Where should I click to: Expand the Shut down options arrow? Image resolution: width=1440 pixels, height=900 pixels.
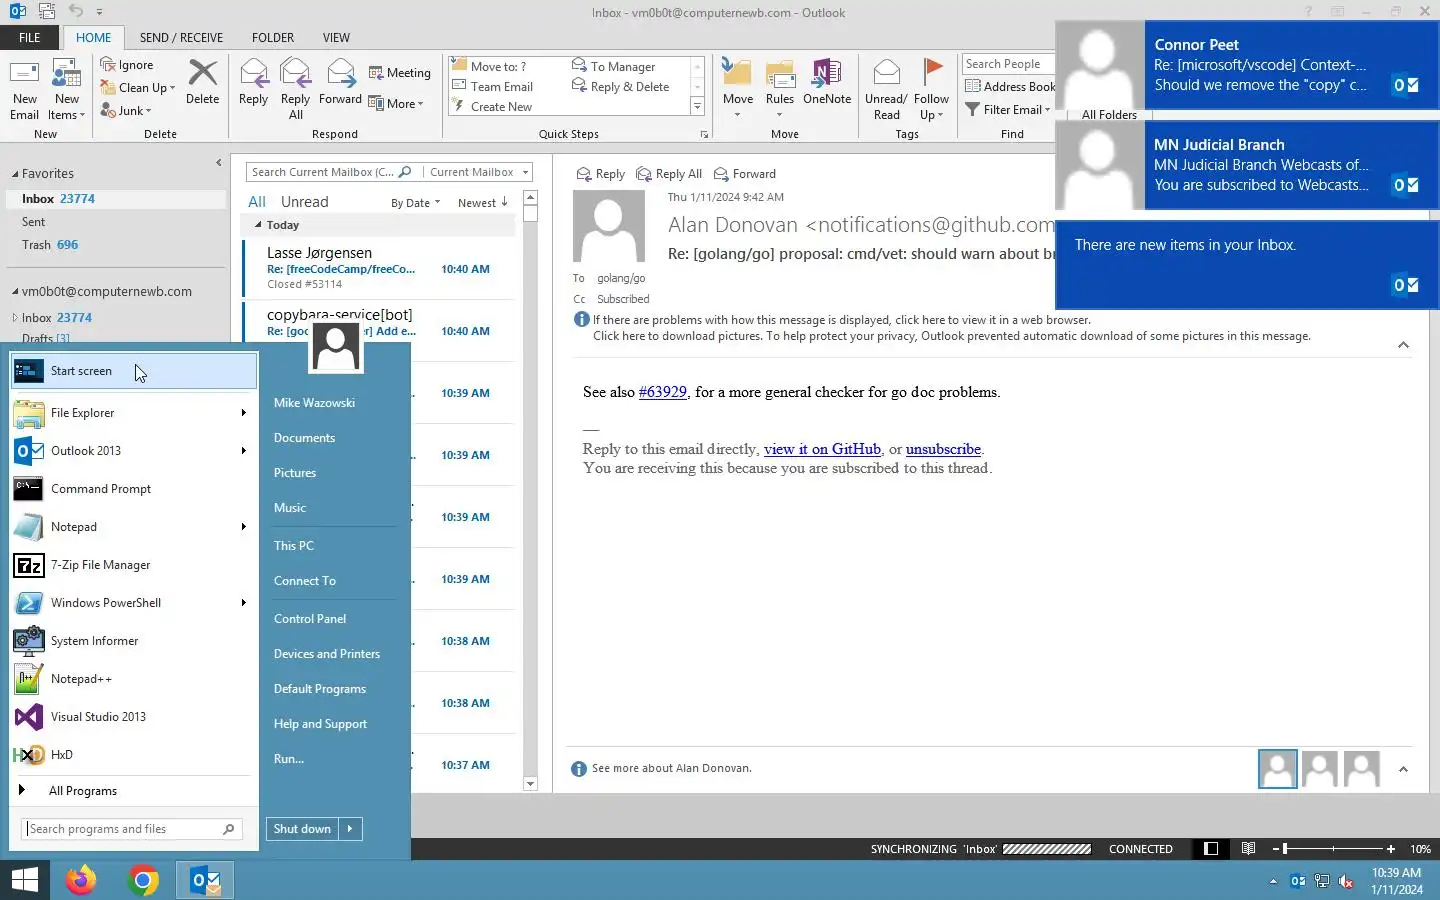(x=350, y=829)
